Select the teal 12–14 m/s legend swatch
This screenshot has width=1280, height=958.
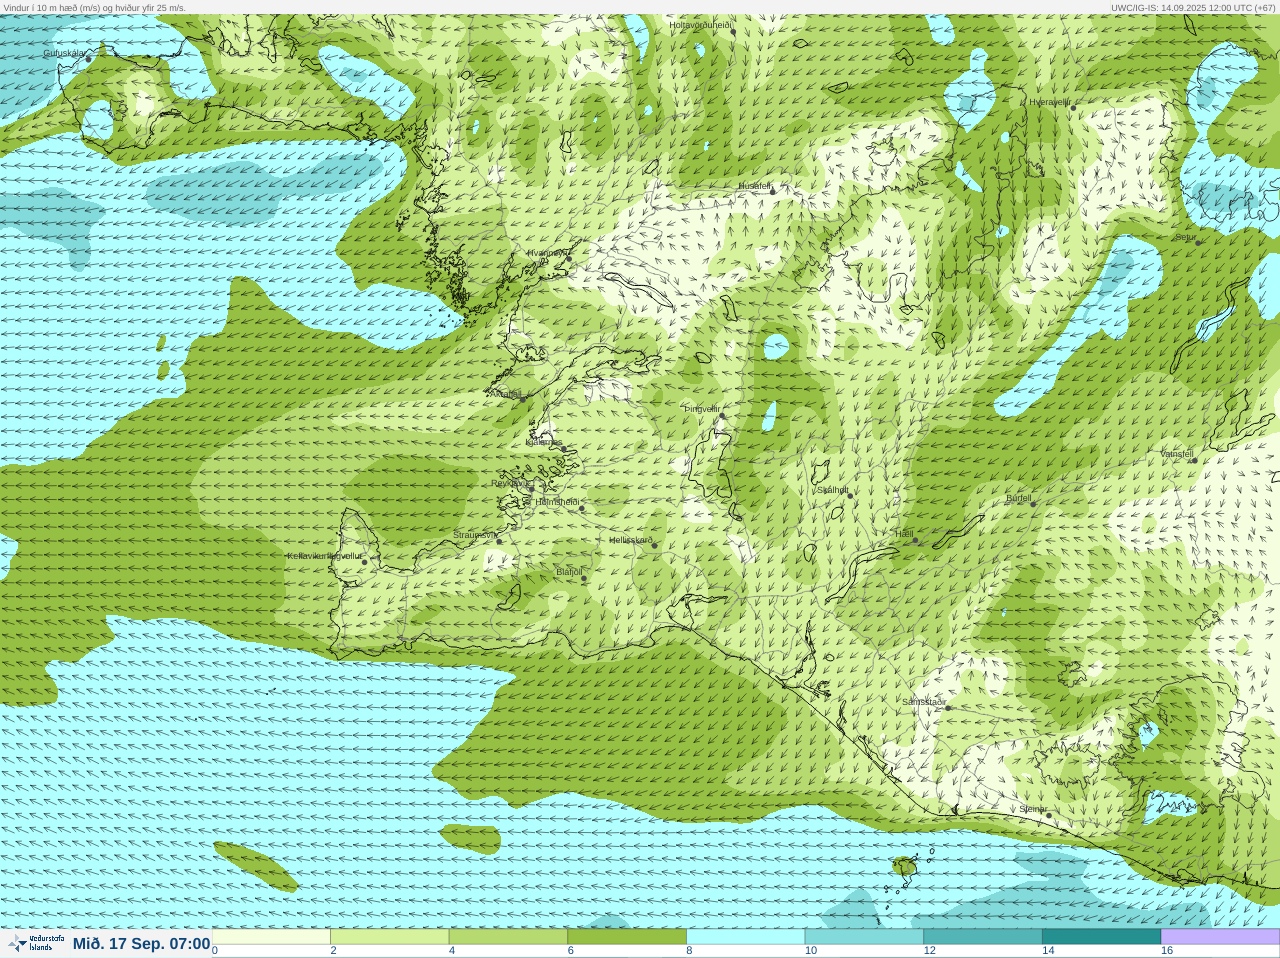tap(983, 937)
